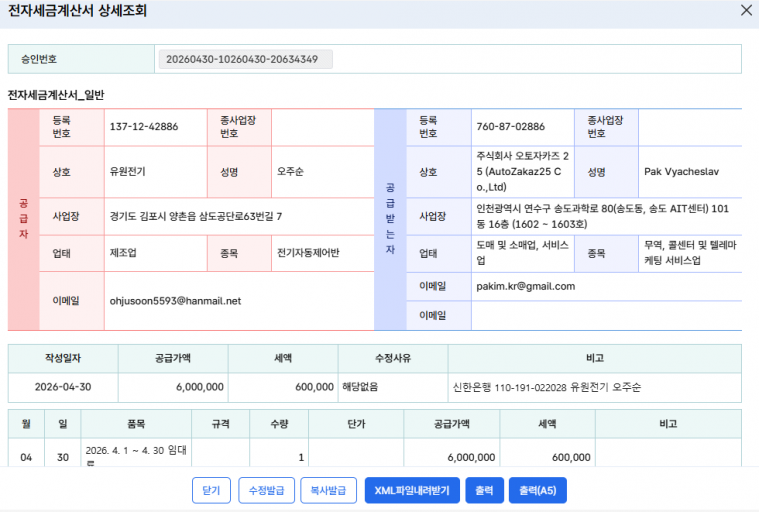
Task: Click the 출력 print button
Action: (485, 490)
